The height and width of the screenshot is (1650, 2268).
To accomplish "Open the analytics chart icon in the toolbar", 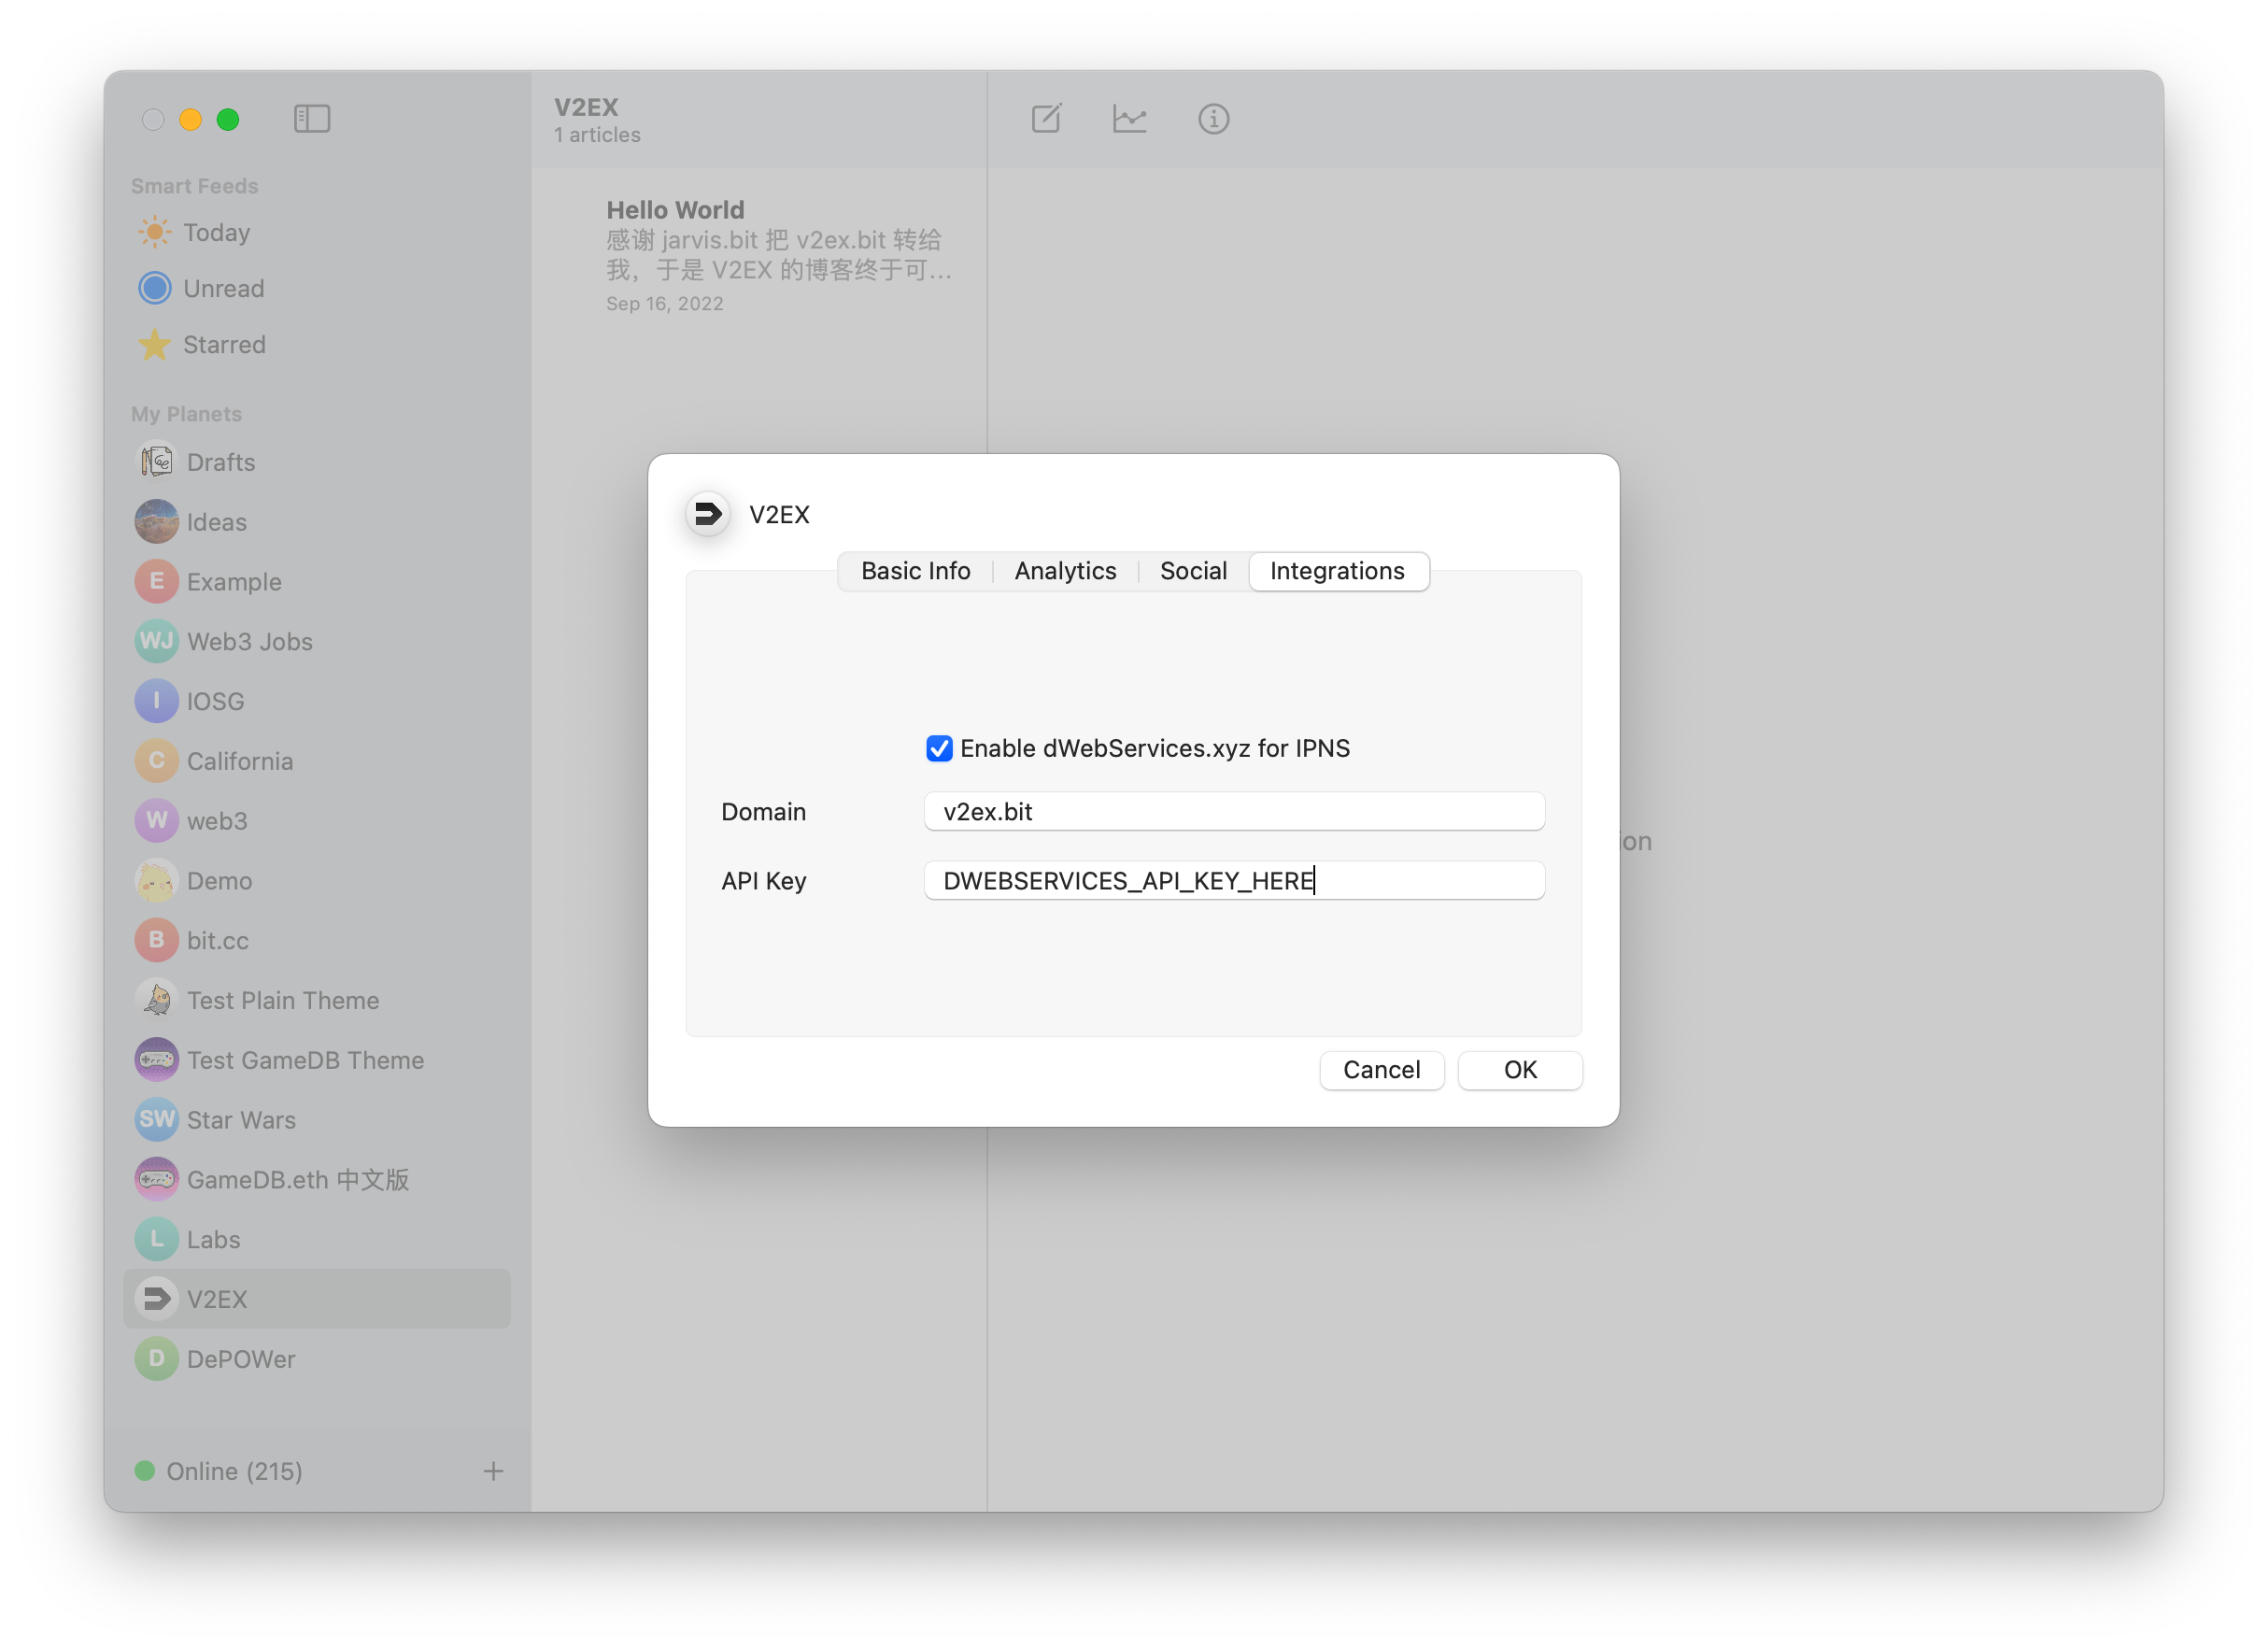I will coord(1130,118).
